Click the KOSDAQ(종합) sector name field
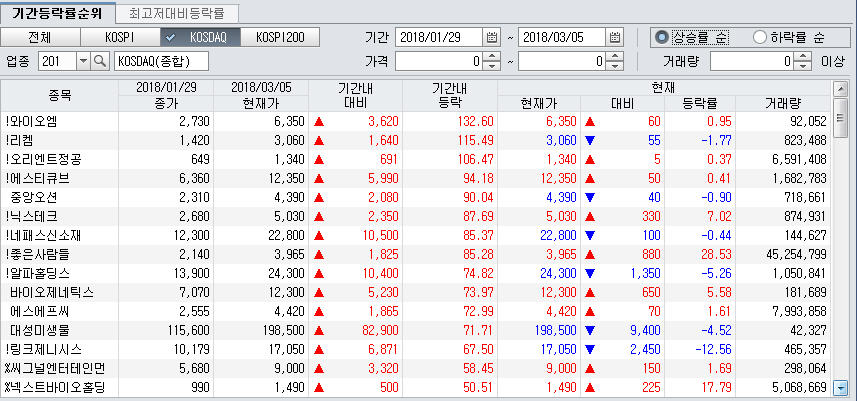857x401 pixels. (161, 61)
